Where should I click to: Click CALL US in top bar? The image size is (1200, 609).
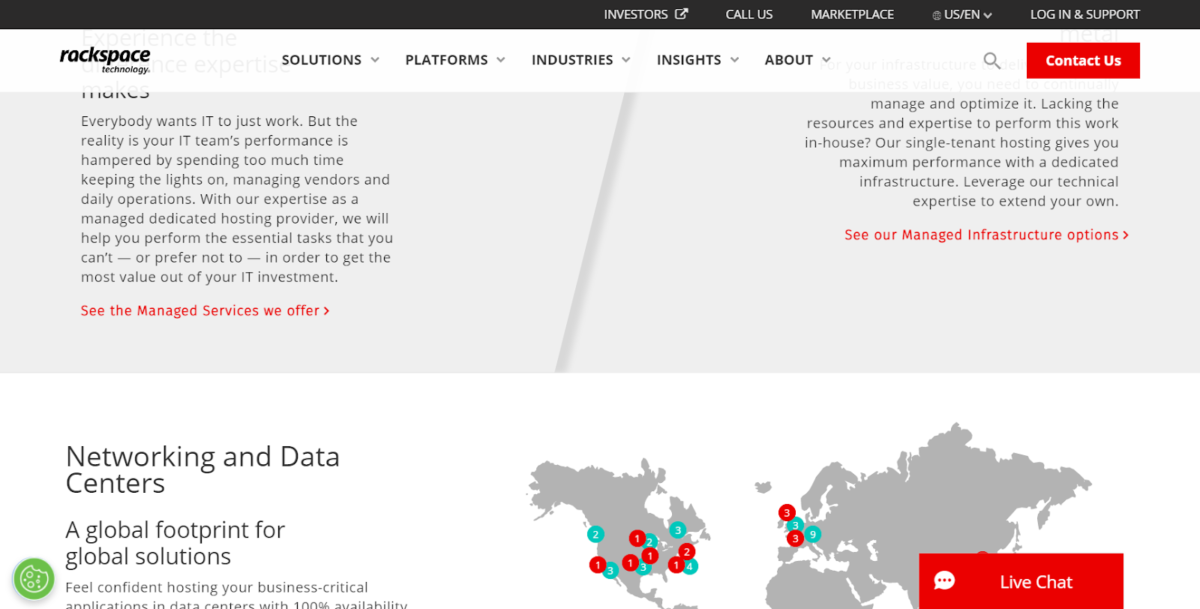749,14
